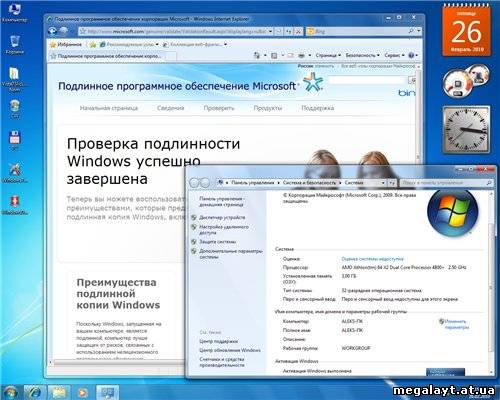Click Дополнительные параметры системы link
500x400 pixels.
point(231,254)
